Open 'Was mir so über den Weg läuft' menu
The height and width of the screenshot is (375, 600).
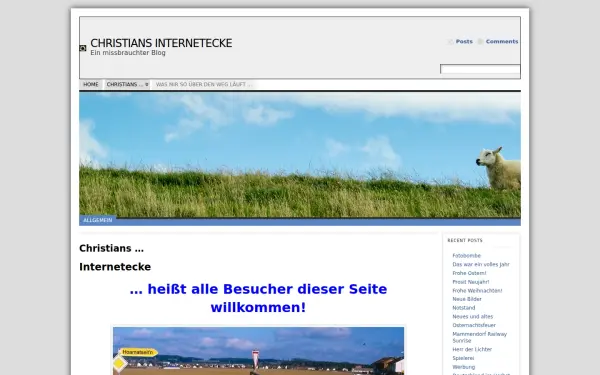(204, 84)
